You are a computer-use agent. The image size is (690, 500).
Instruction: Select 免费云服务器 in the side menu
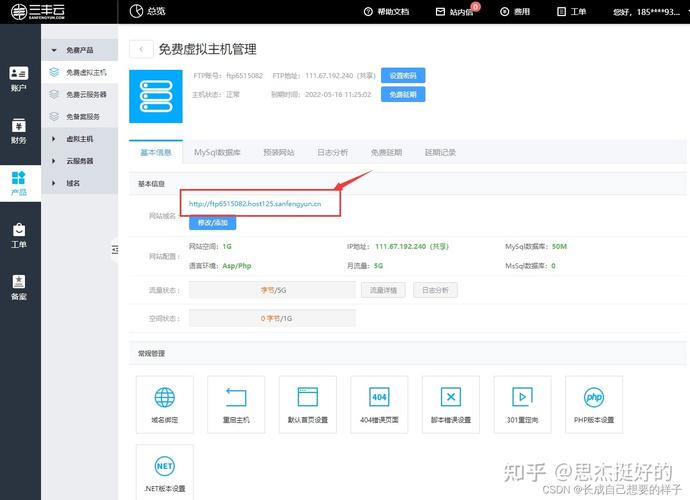tap(86, 94)
